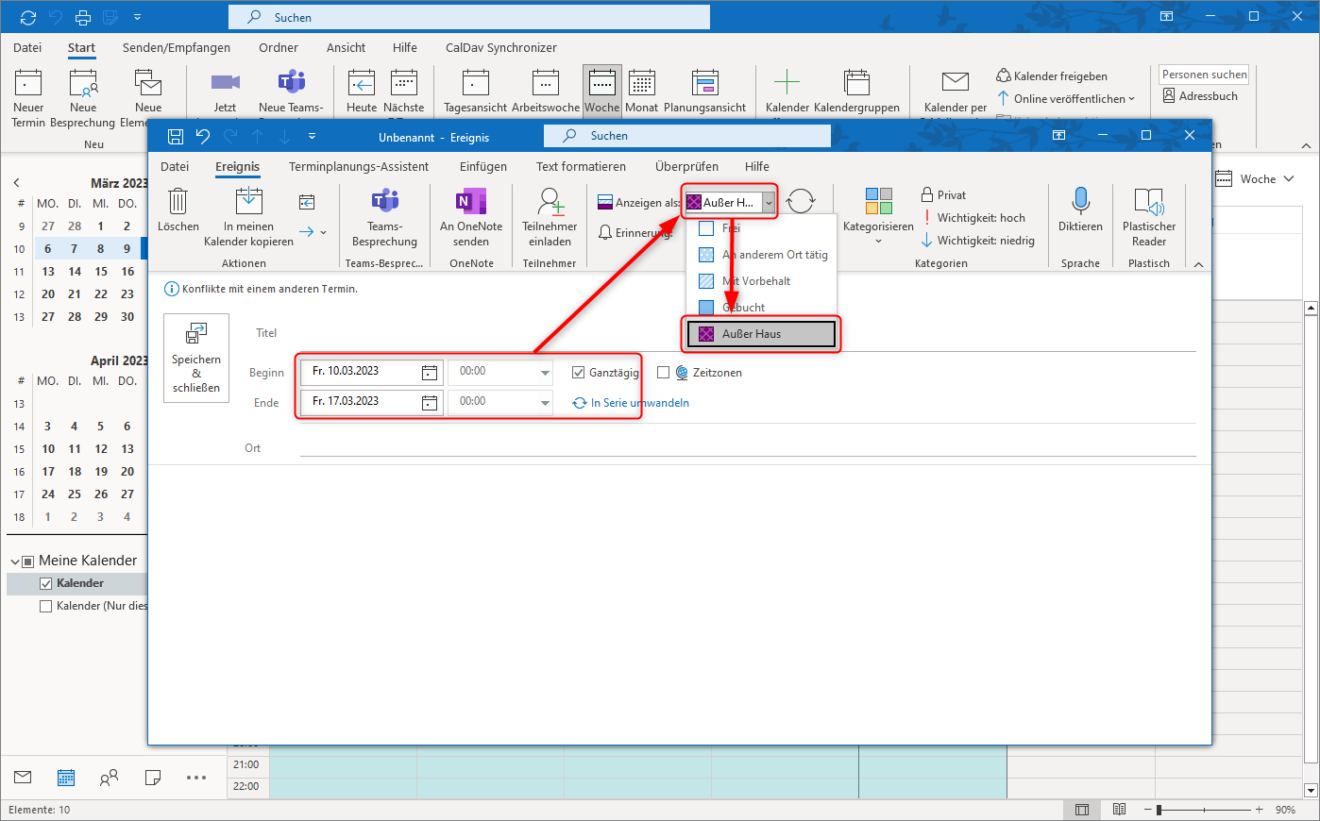Send event with An OneNote senden
The height and width of the screenshot is (821, 1320).
coord(471,215)
